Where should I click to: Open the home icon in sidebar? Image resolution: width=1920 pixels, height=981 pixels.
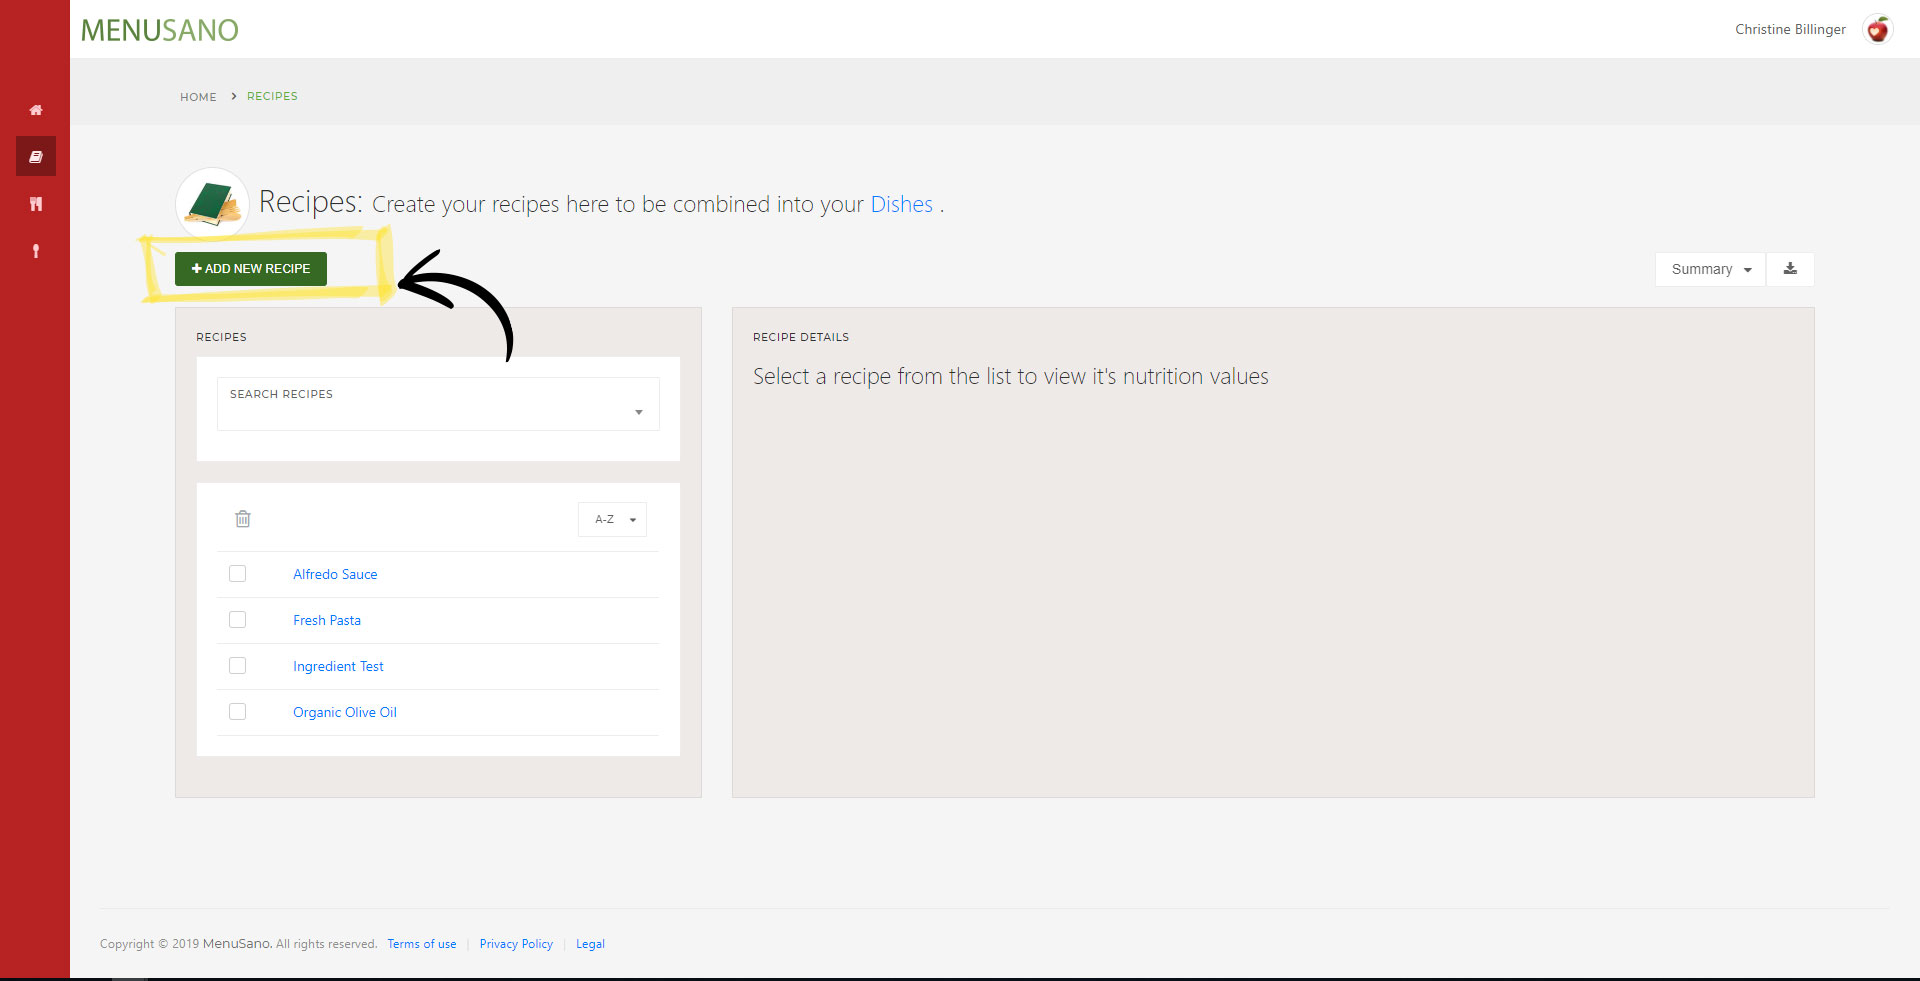coord(36,110)
